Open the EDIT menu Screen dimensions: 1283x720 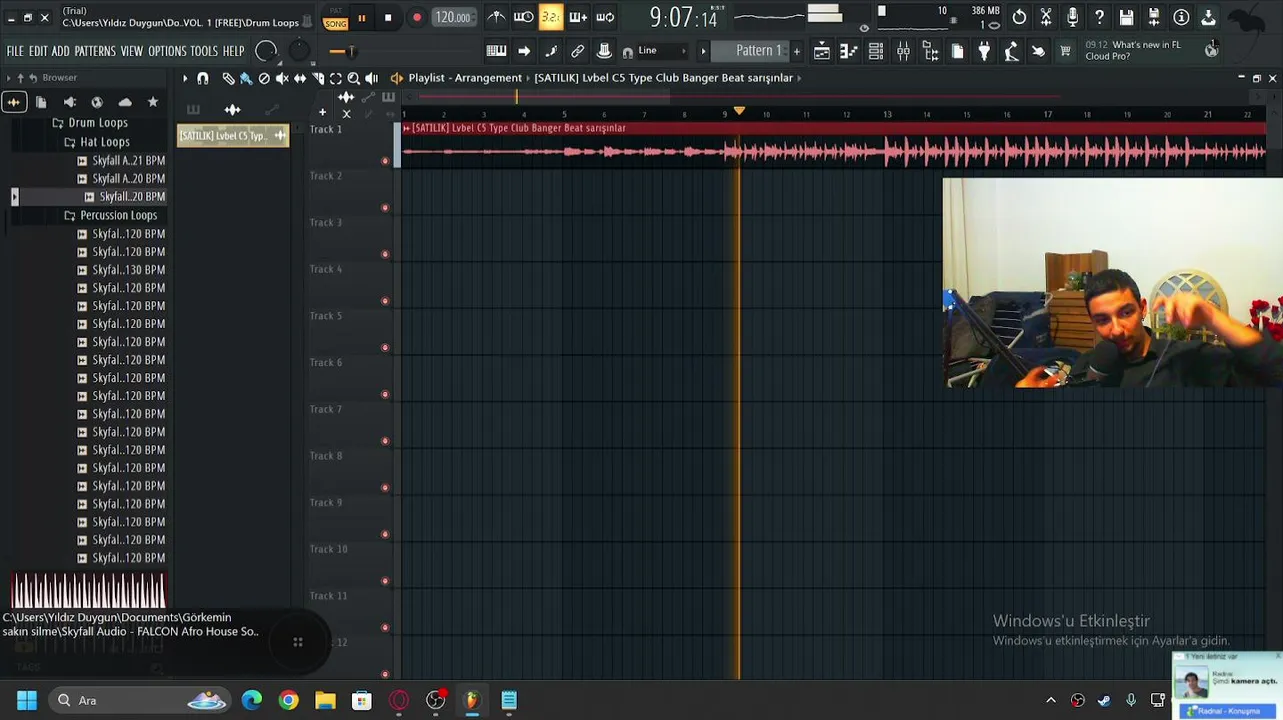pyautogui.click(x=38, y=51)
